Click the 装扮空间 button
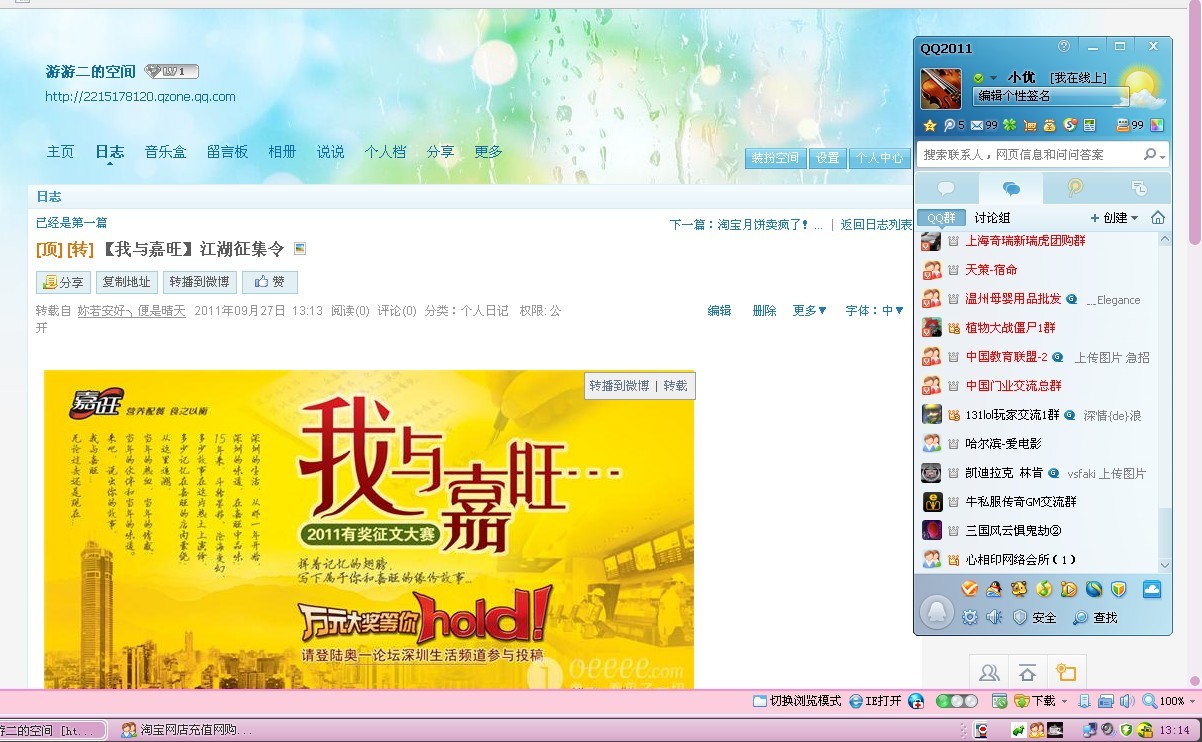Image resolution: width=1202 pixels, height=742 pixels. [775, 158]
